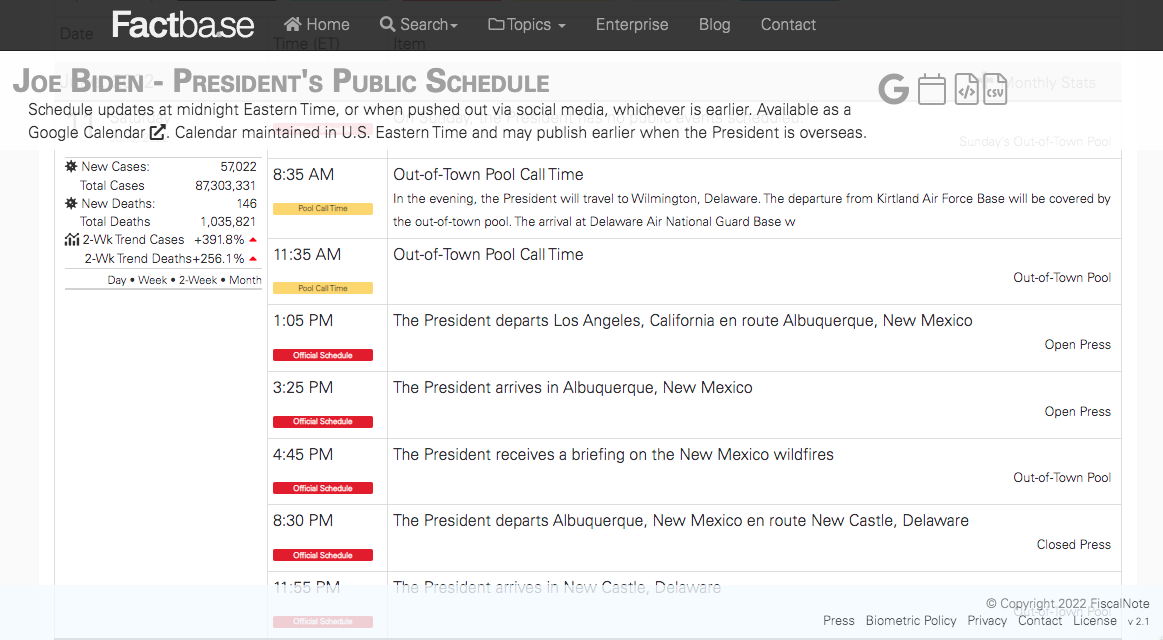Open the License footer link

[1094, 621]
